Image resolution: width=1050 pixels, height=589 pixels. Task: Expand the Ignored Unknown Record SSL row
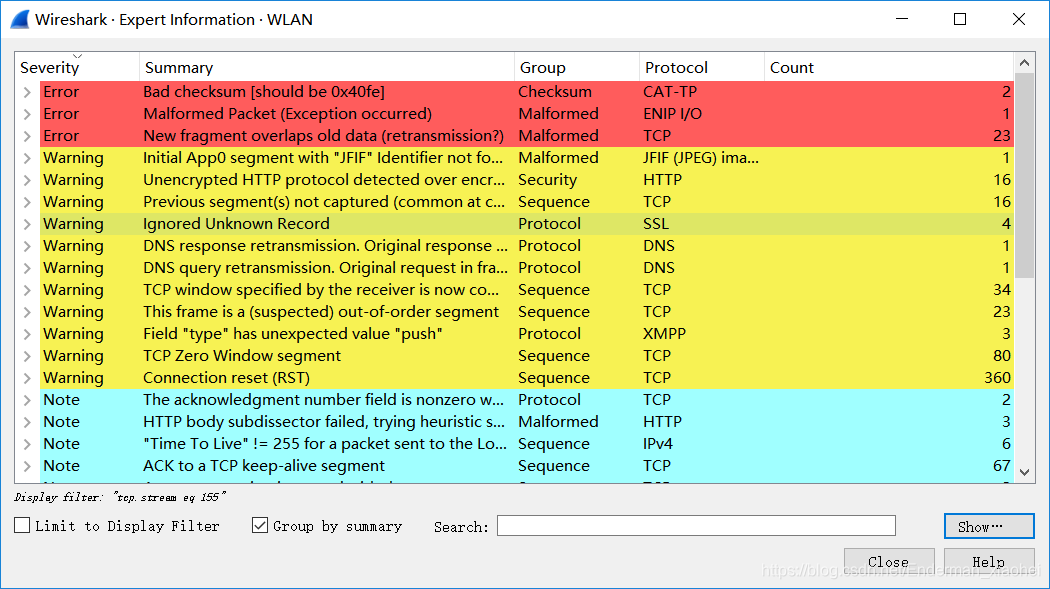27,224
